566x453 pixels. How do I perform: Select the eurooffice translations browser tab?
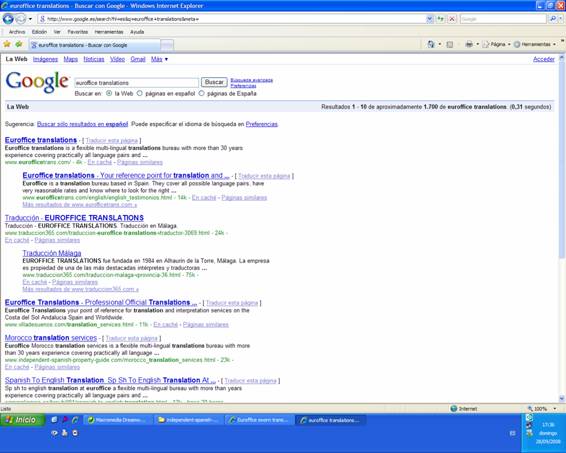coord(95,45)
